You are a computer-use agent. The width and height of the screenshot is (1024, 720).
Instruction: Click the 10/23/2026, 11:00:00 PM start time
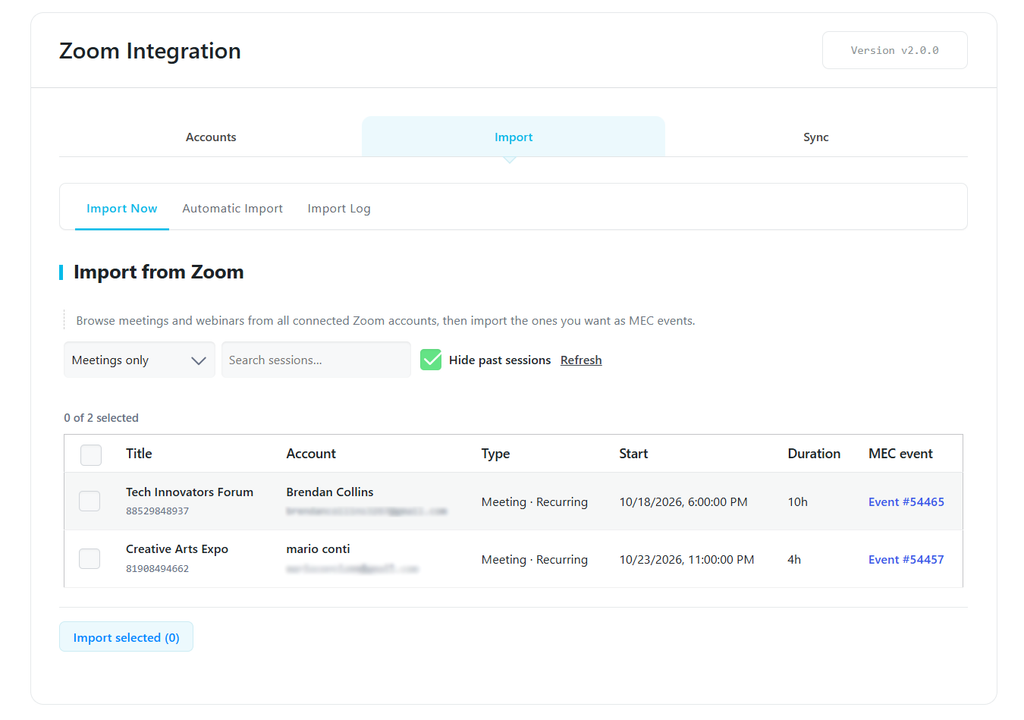pos(686,559)
